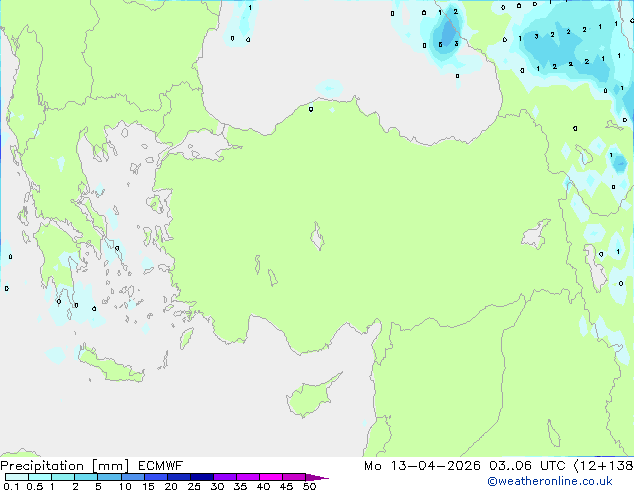Click the '30' legend scale value
This screenshot has height=490, width=634.
tap(218, 486)
